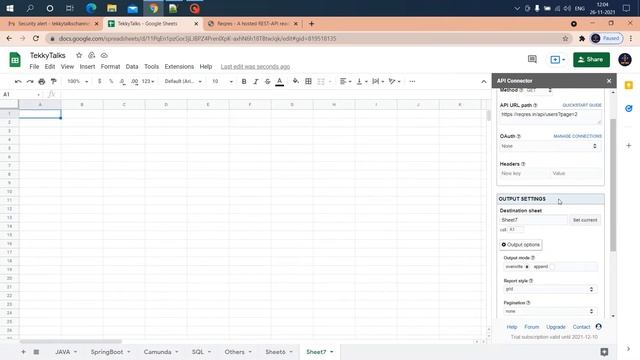
Task: Click the Set current button
Action: coord(585,220)
